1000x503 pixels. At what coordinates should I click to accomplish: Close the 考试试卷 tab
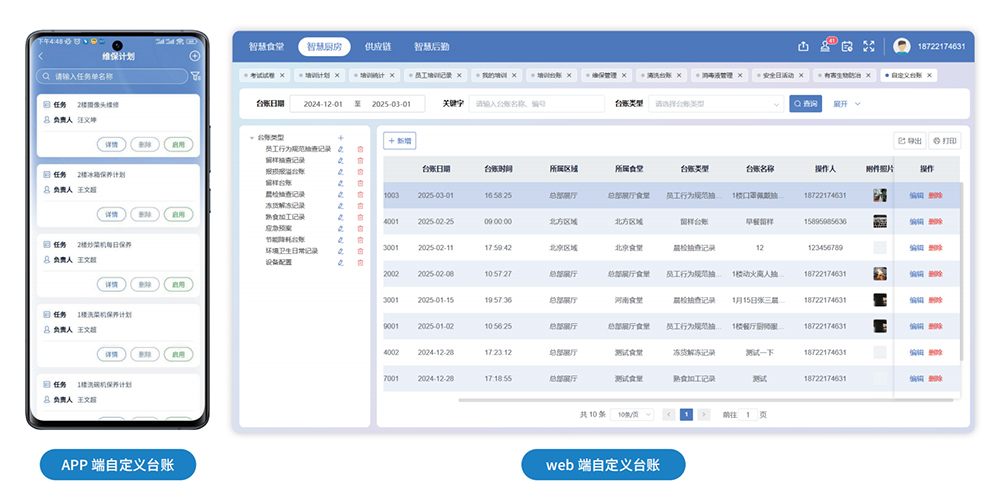point(282,75)
